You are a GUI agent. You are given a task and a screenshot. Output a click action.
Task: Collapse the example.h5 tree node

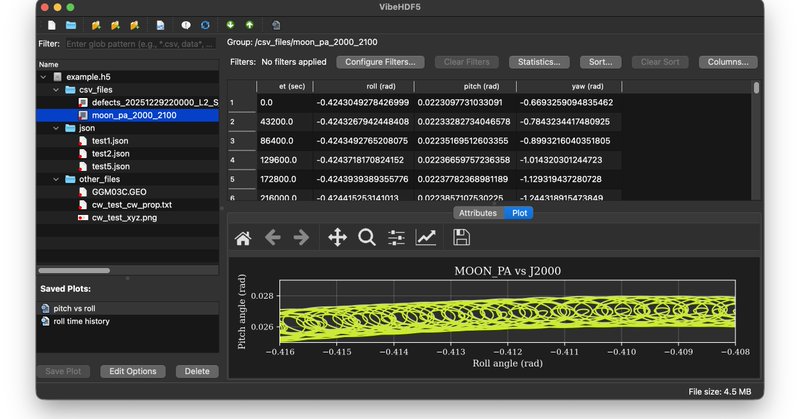coord(43,77)
